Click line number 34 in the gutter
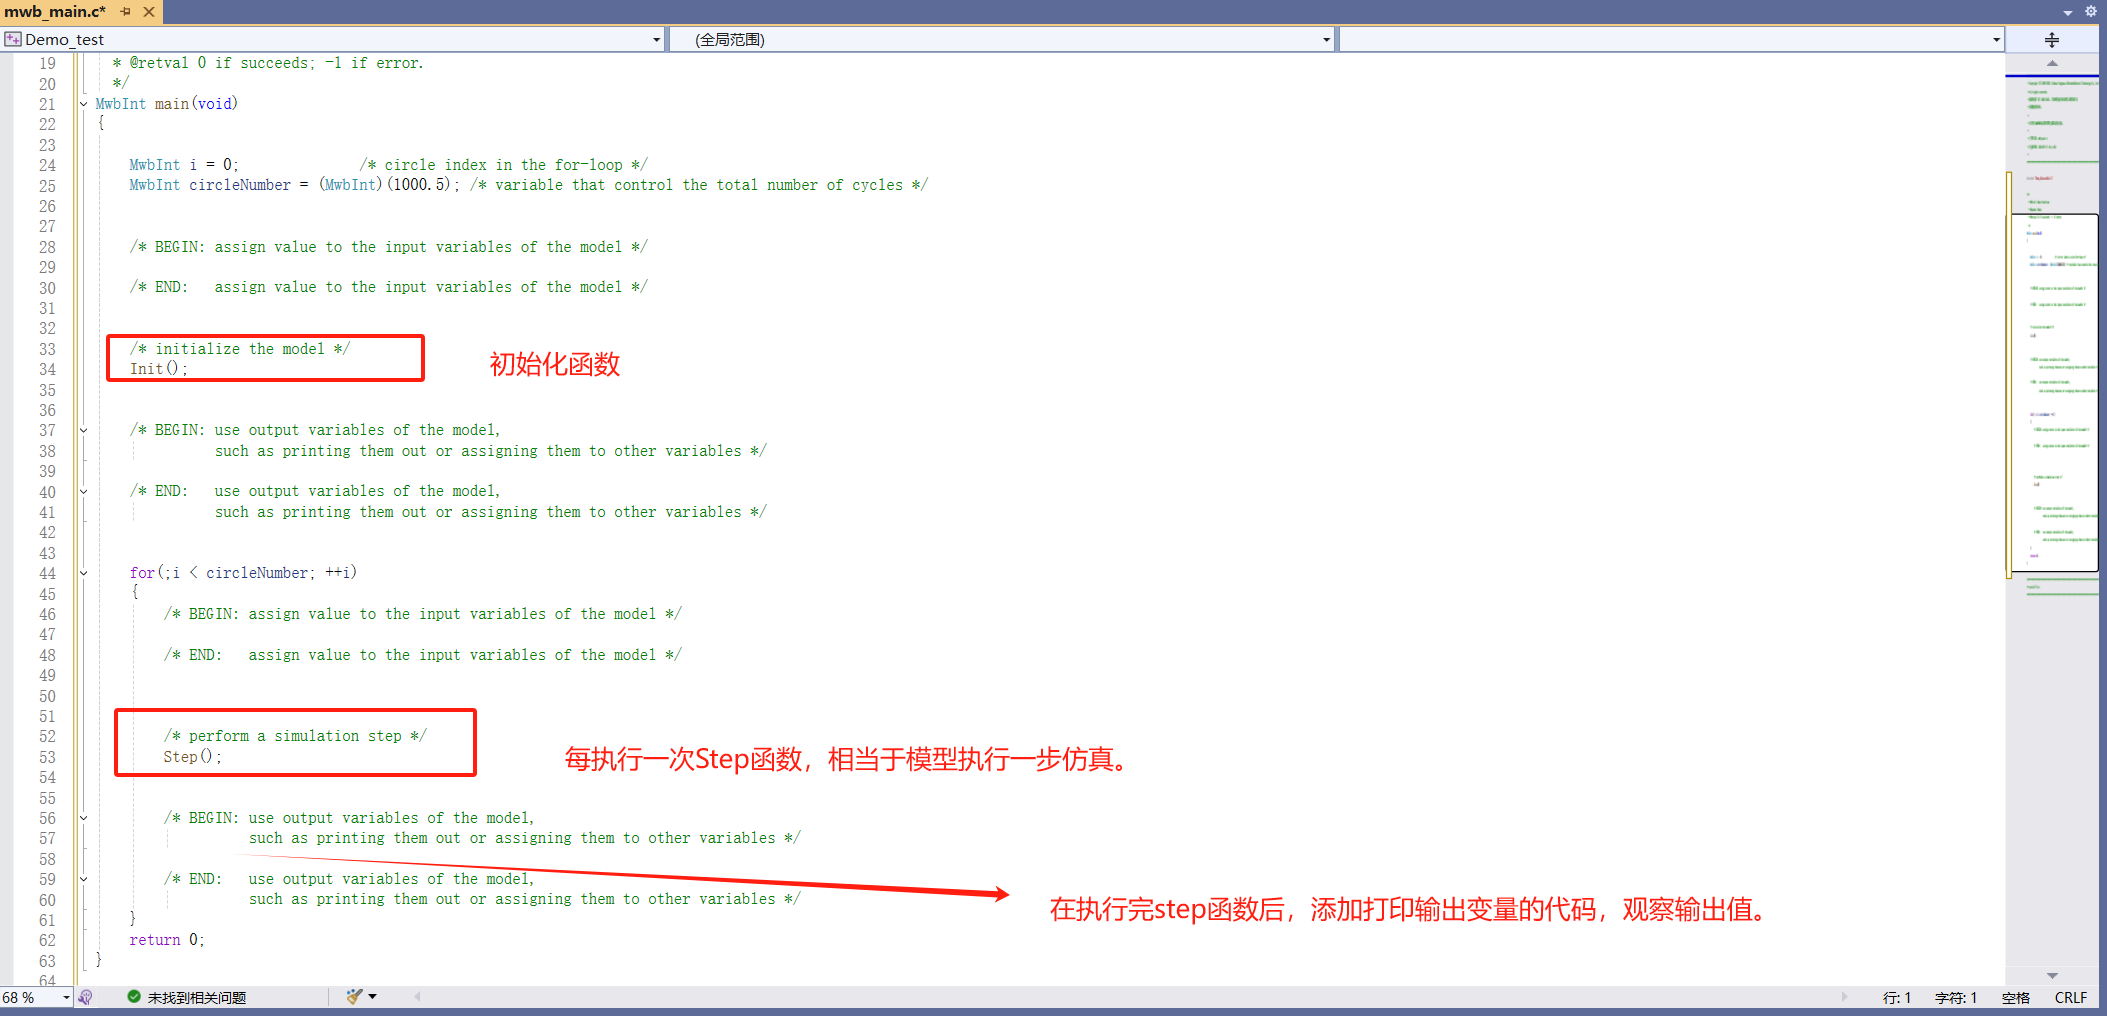Viewport: 2107px width, 1016px height. point(47,369)
